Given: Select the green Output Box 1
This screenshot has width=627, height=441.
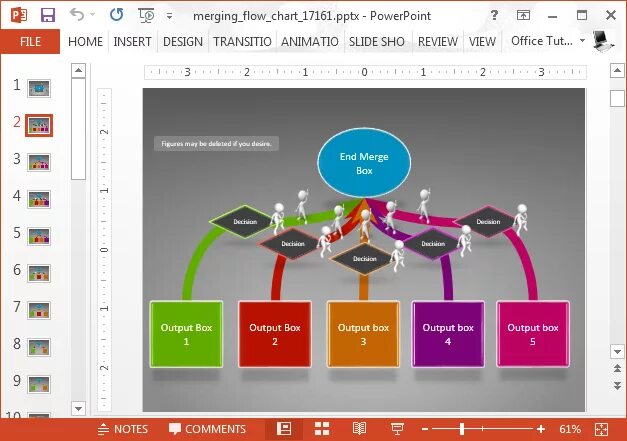Looking at the screenshot, I should (x=186, y=334).
